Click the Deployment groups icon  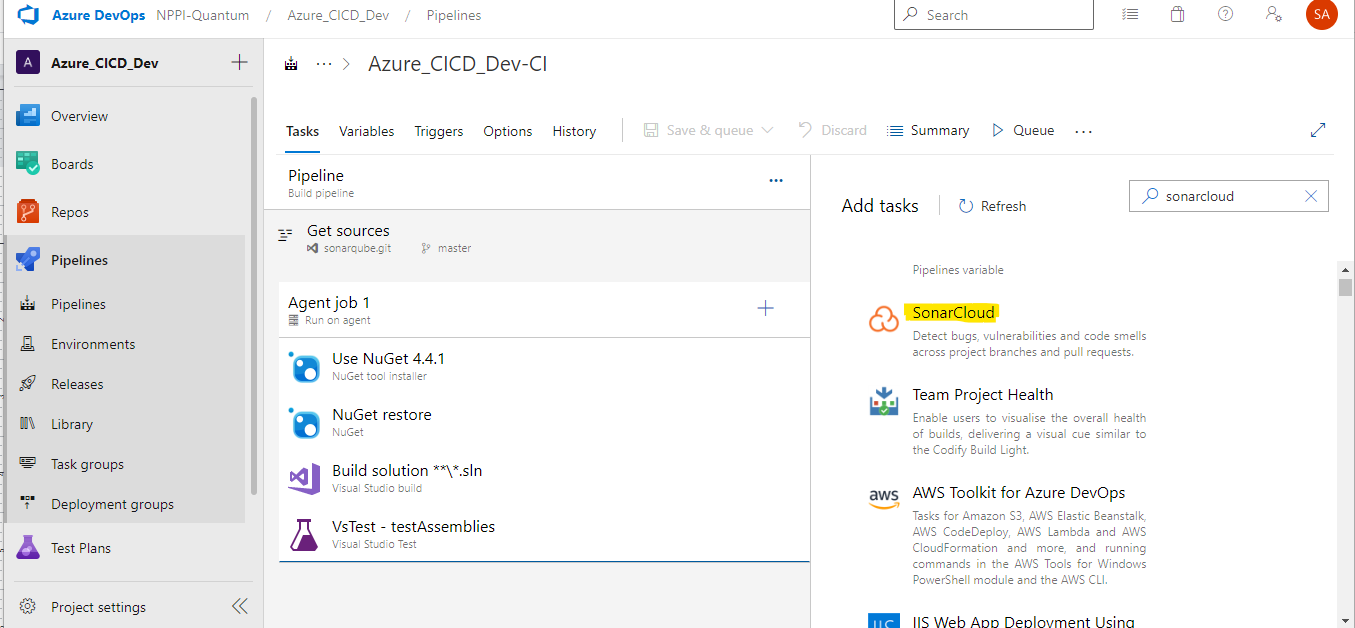click(28, 504)
